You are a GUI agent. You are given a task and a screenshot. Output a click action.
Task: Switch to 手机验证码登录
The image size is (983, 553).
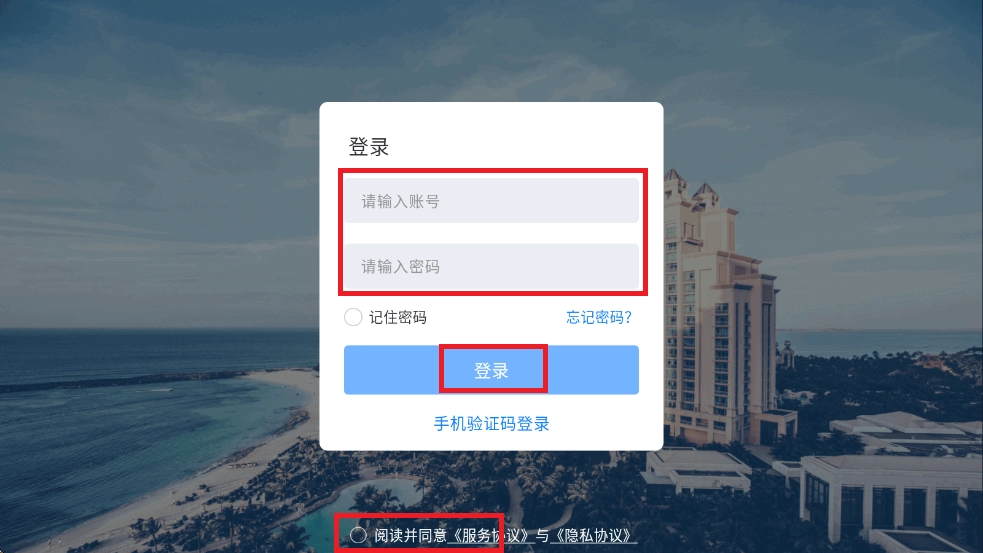pos(491,424)
